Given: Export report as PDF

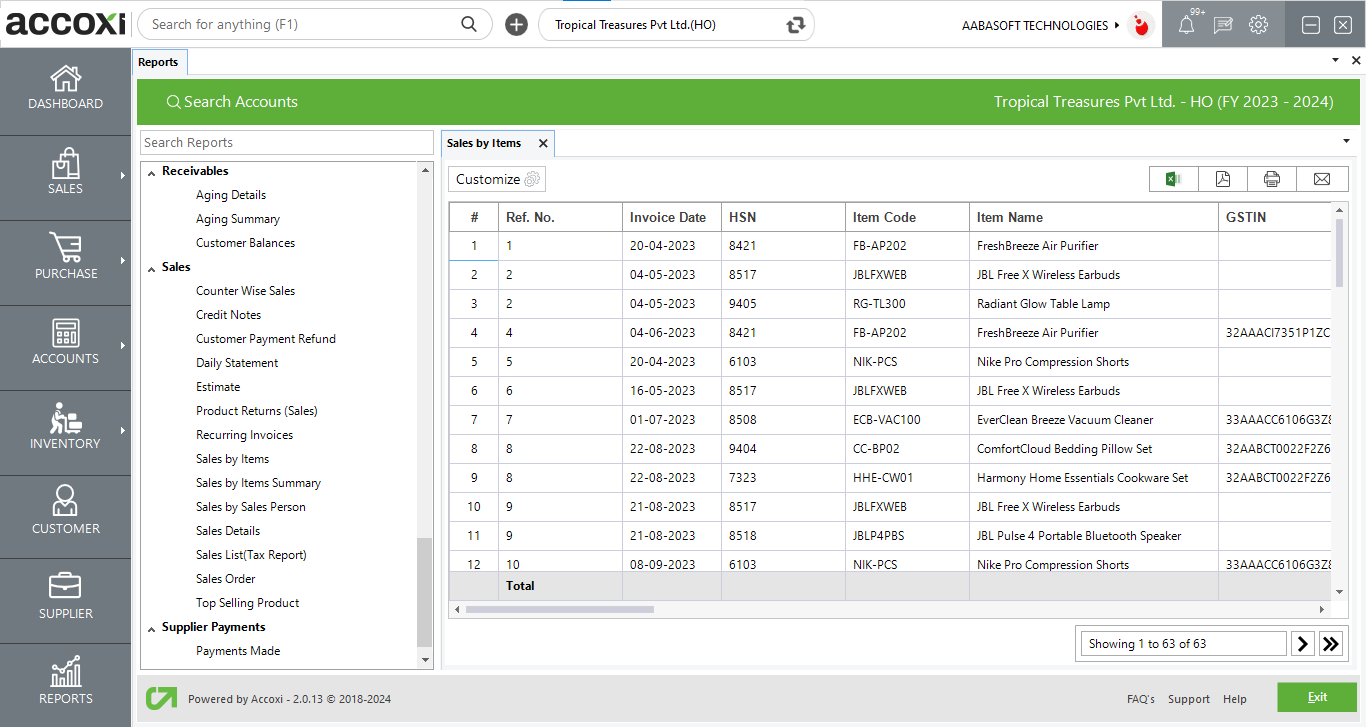Looking at the screenshot, I should point(1222,179).
